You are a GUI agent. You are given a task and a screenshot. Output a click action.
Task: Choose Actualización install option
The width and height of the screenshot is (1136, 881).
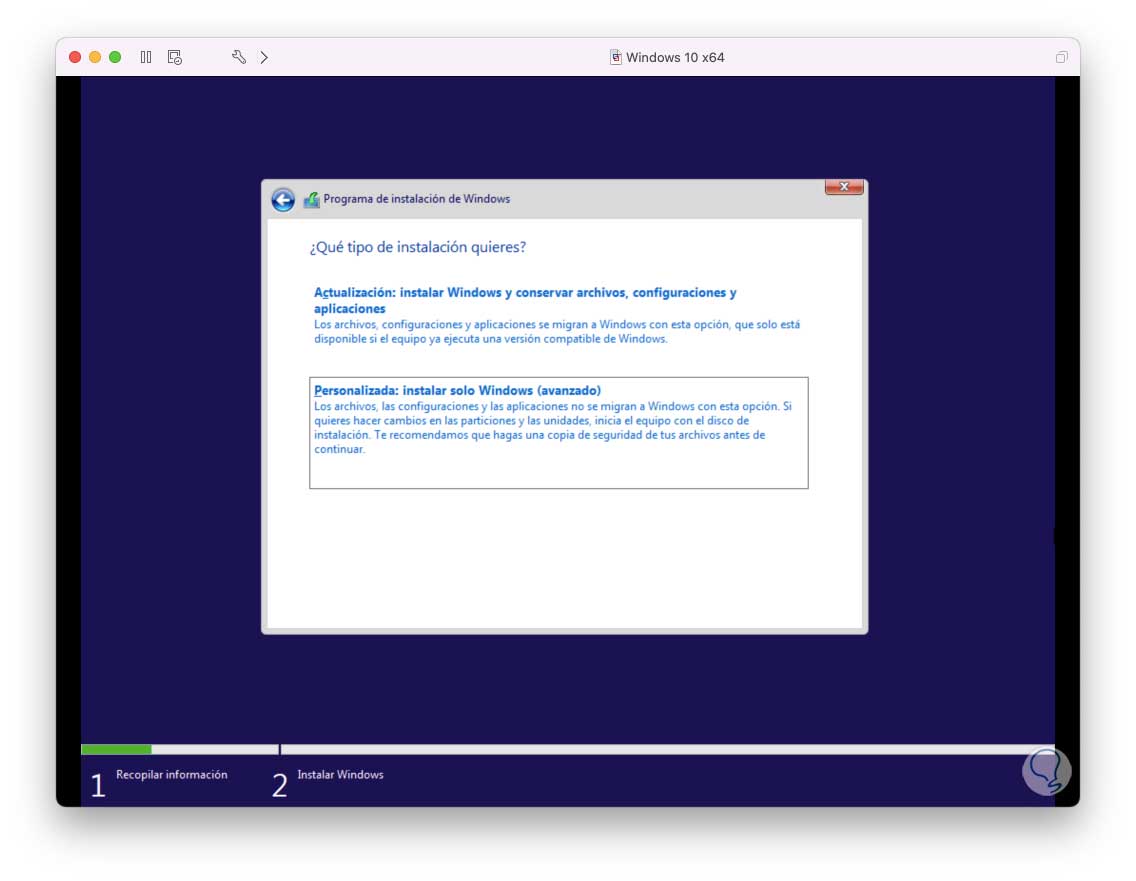pyautogui.click(x=557, y=315)
